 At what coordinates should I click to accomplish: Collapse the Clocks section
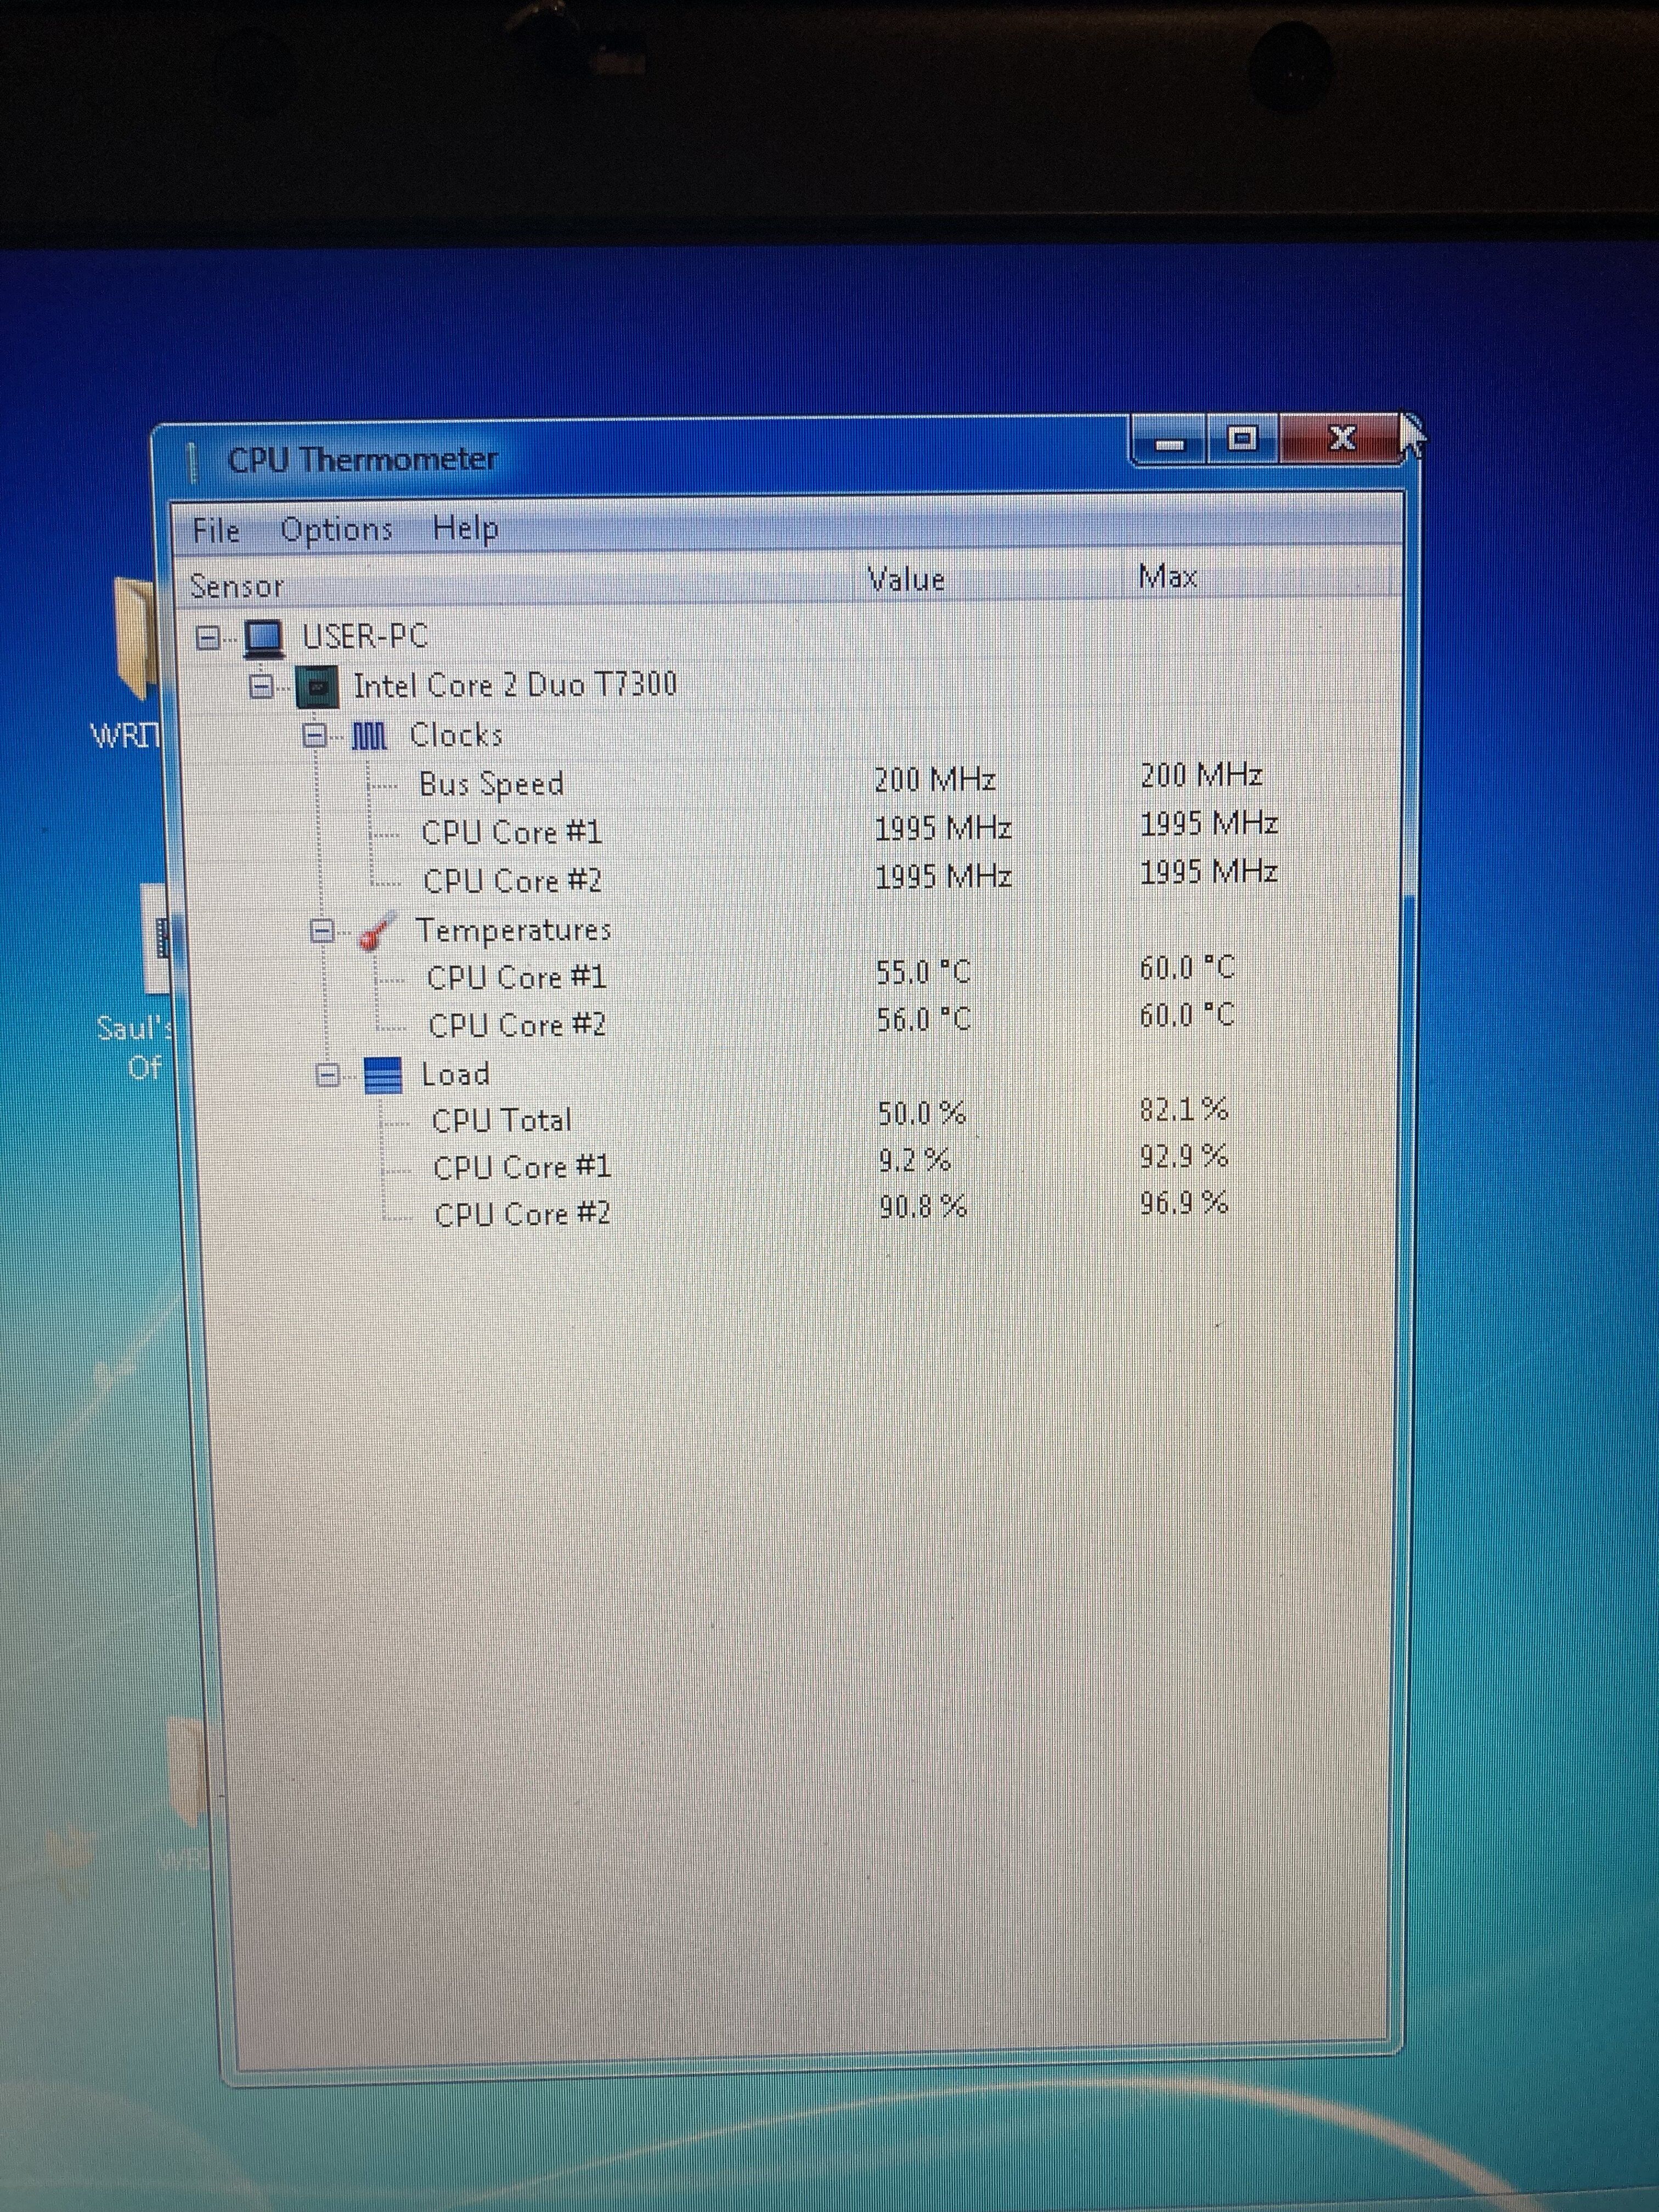pyautogui.click(x=315, y=736)
